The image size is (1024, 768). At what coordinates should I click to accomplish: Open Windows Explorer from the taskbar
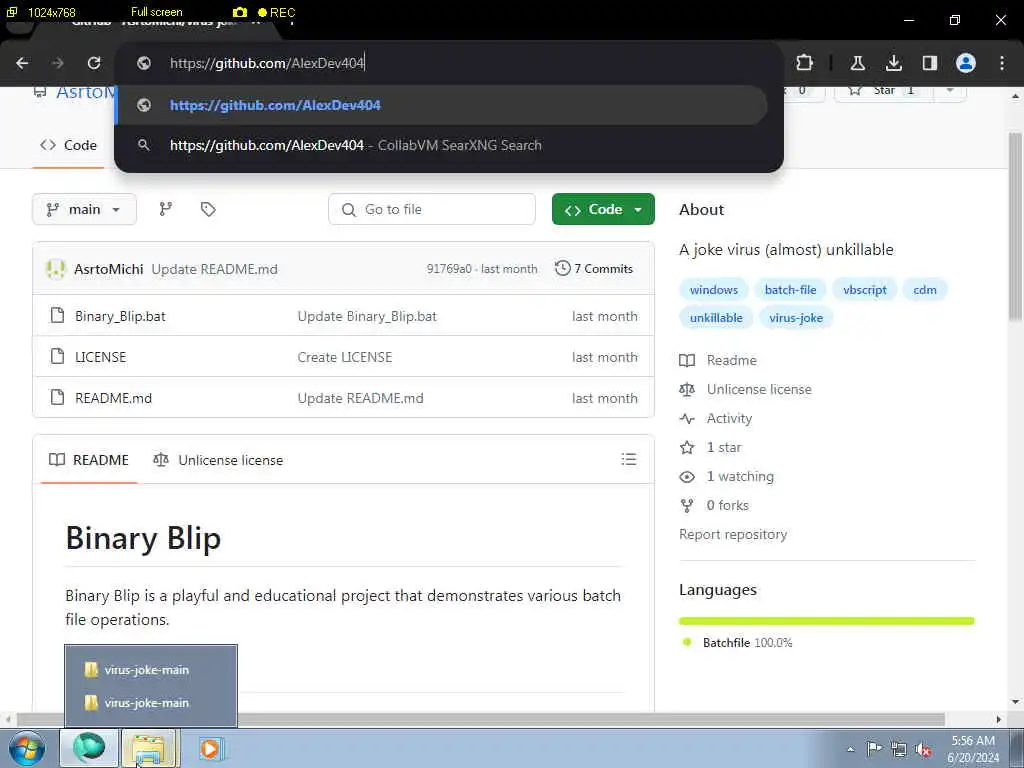[x=149, y=748]
